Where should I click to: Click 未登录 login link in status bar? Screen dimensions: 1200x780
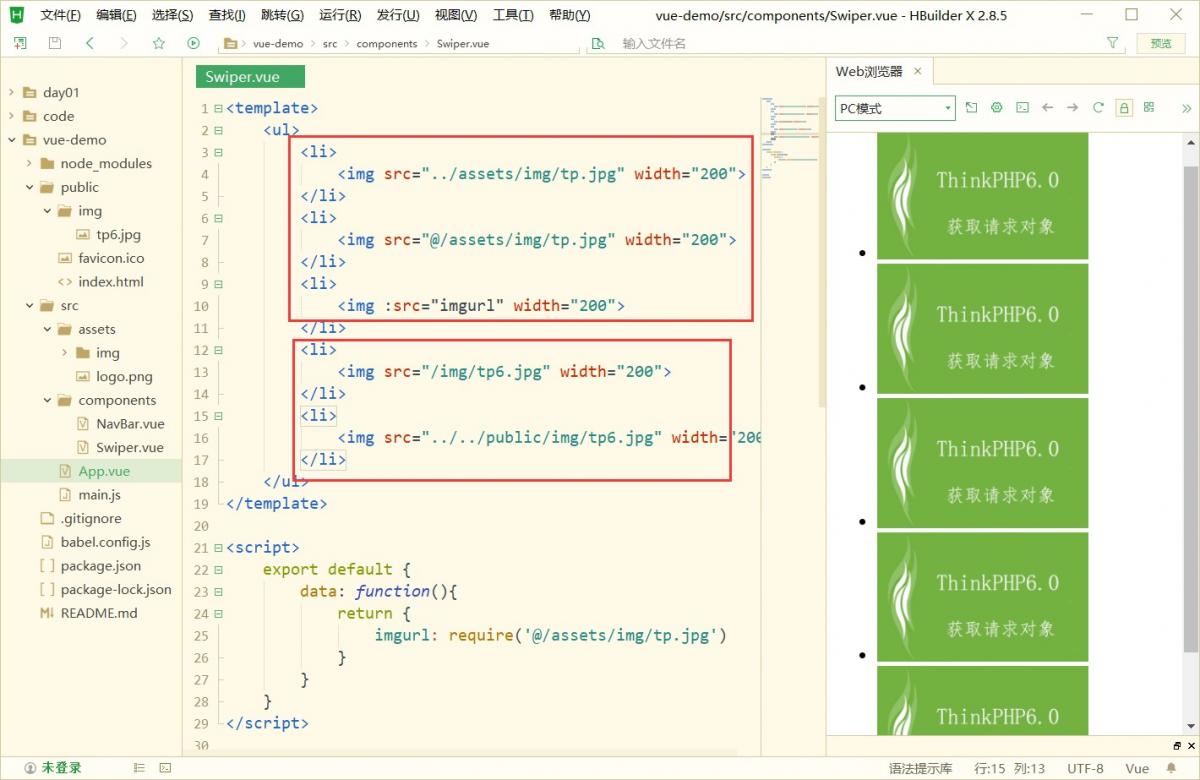tap(61, 768)
